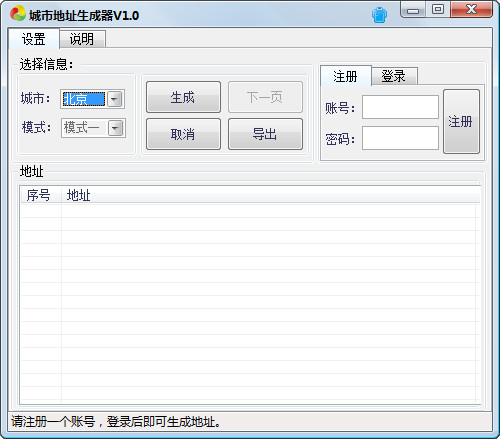
Task: Click the 取消 button
Action: click(183, 134)
